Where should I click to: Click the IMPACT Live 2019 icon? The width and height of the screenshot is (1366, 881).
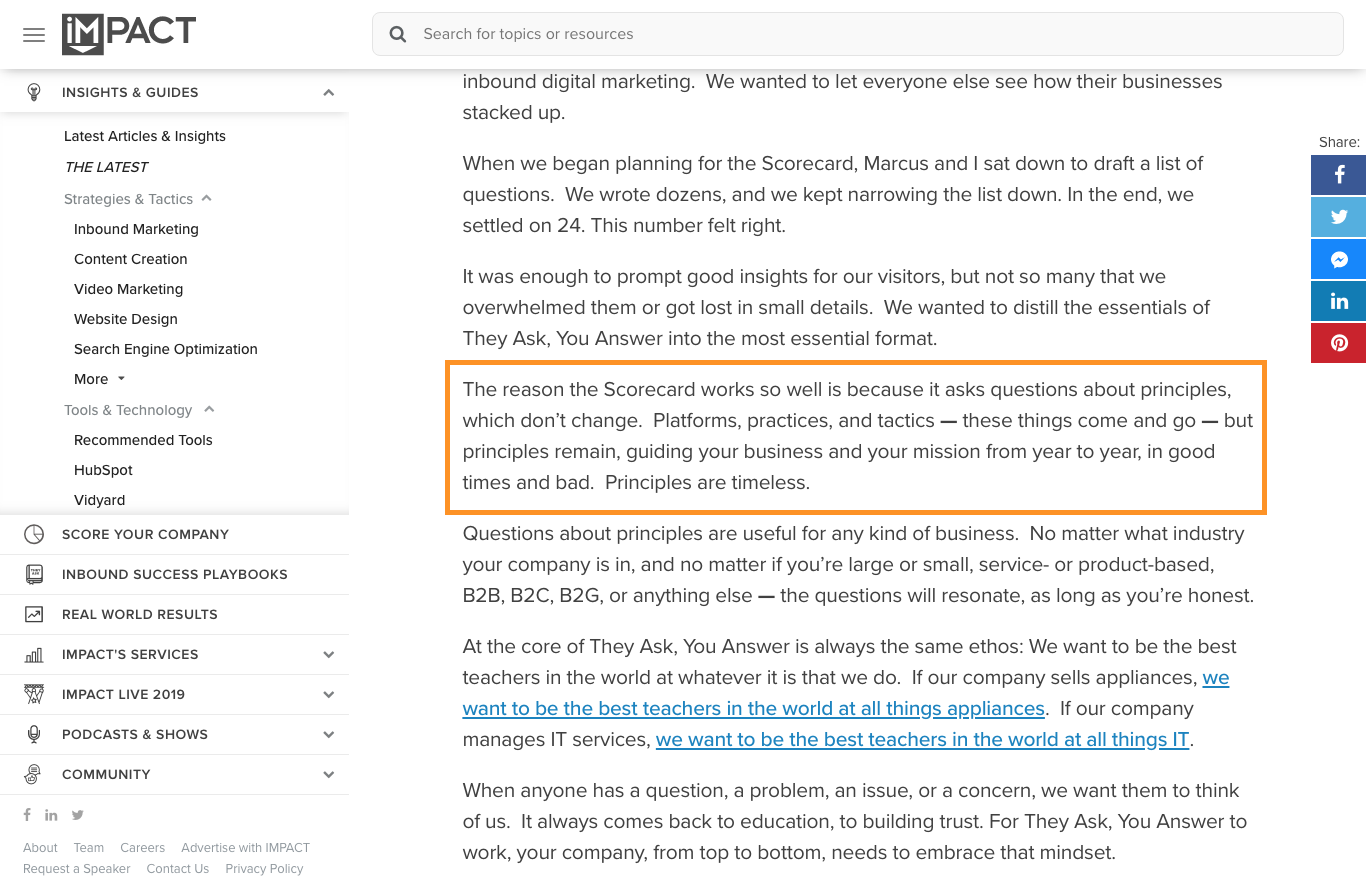(34, 694)
